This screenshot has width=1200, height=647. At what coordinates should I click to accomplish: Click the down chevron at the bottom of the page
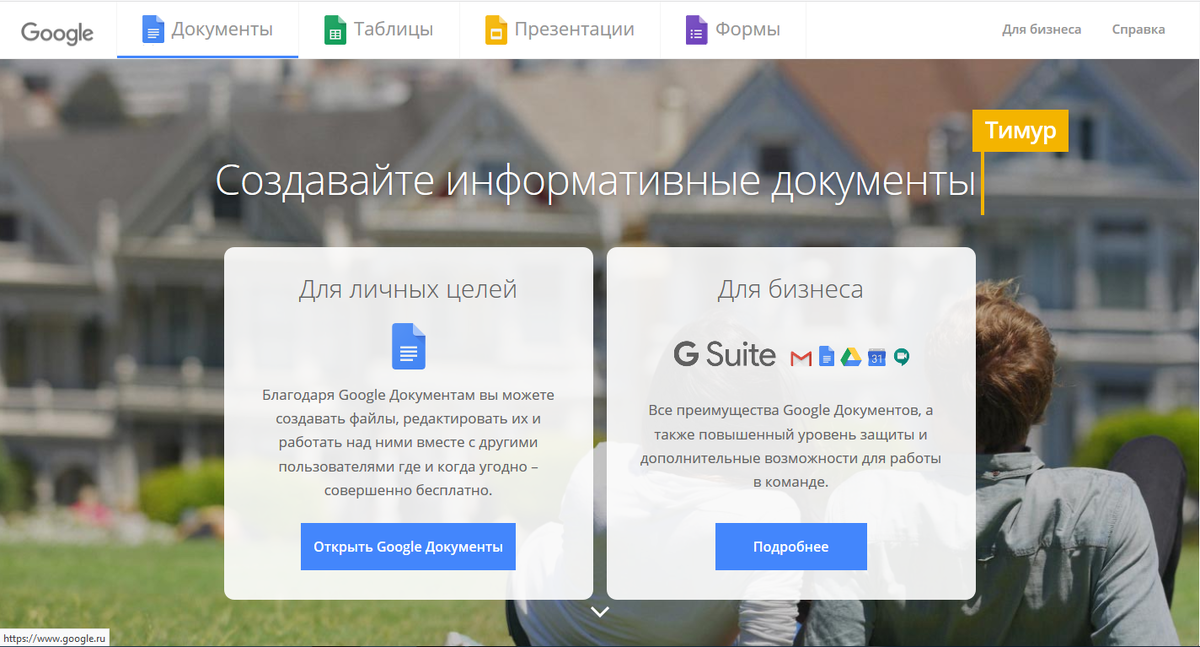pos(600,611)
